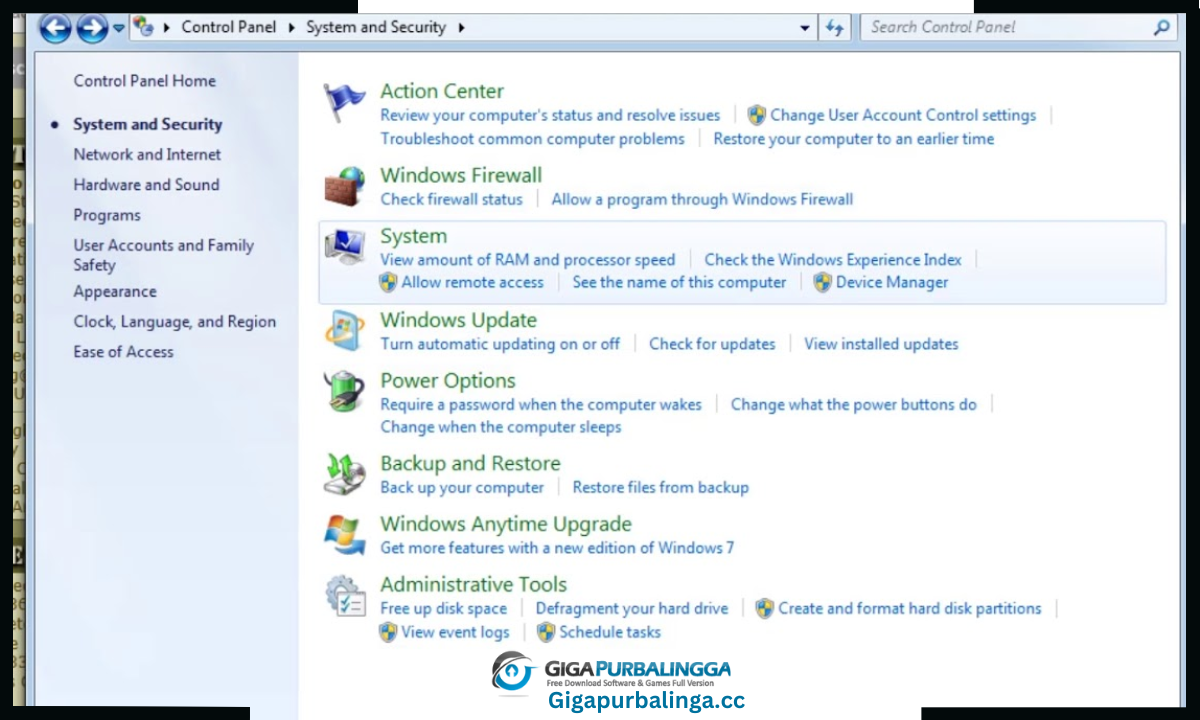
Task: Click Free up disk space link
Action: pos(443,608)
